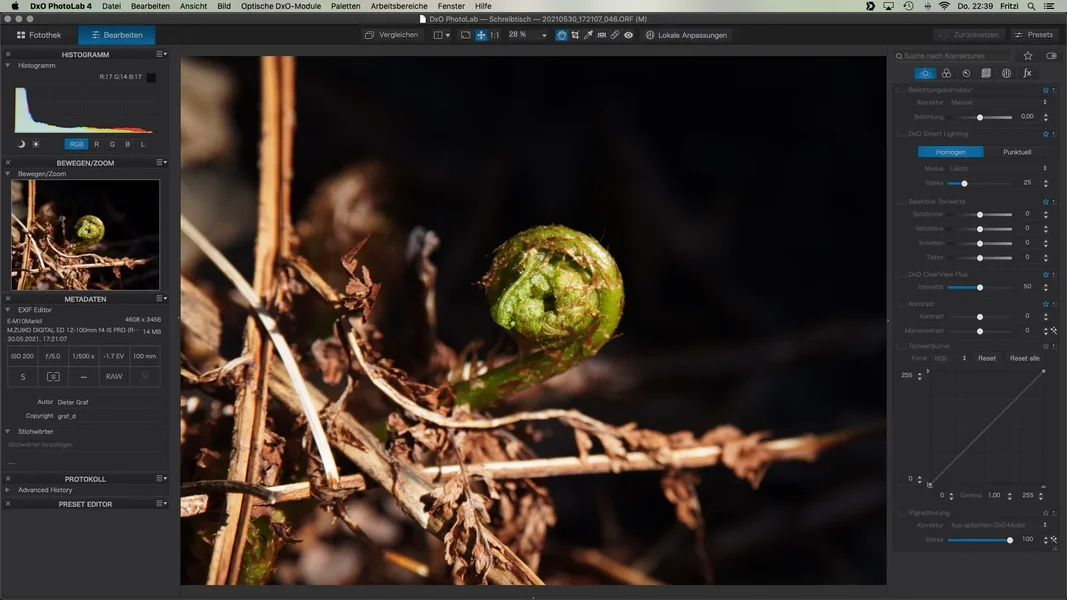1067x600 pixels.
Task: Open Spotlight search in the macOS menu bar
Action: point(1032,6)
